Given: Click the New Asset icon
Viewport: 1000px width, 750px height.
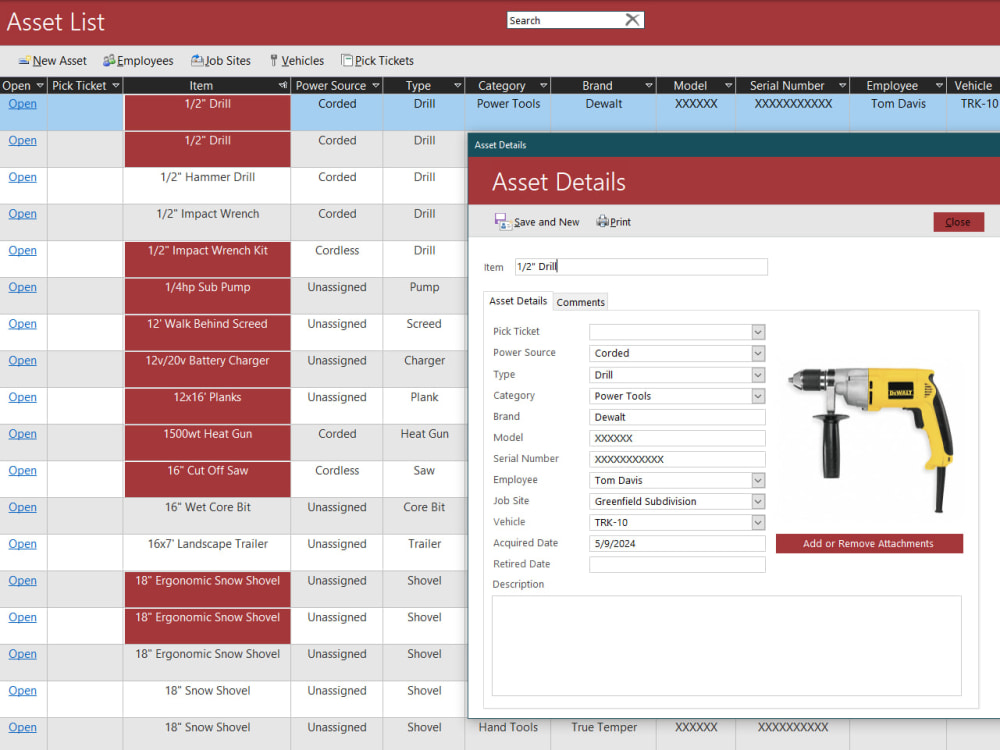Looking at the screenshot, I should pos(24,61).
